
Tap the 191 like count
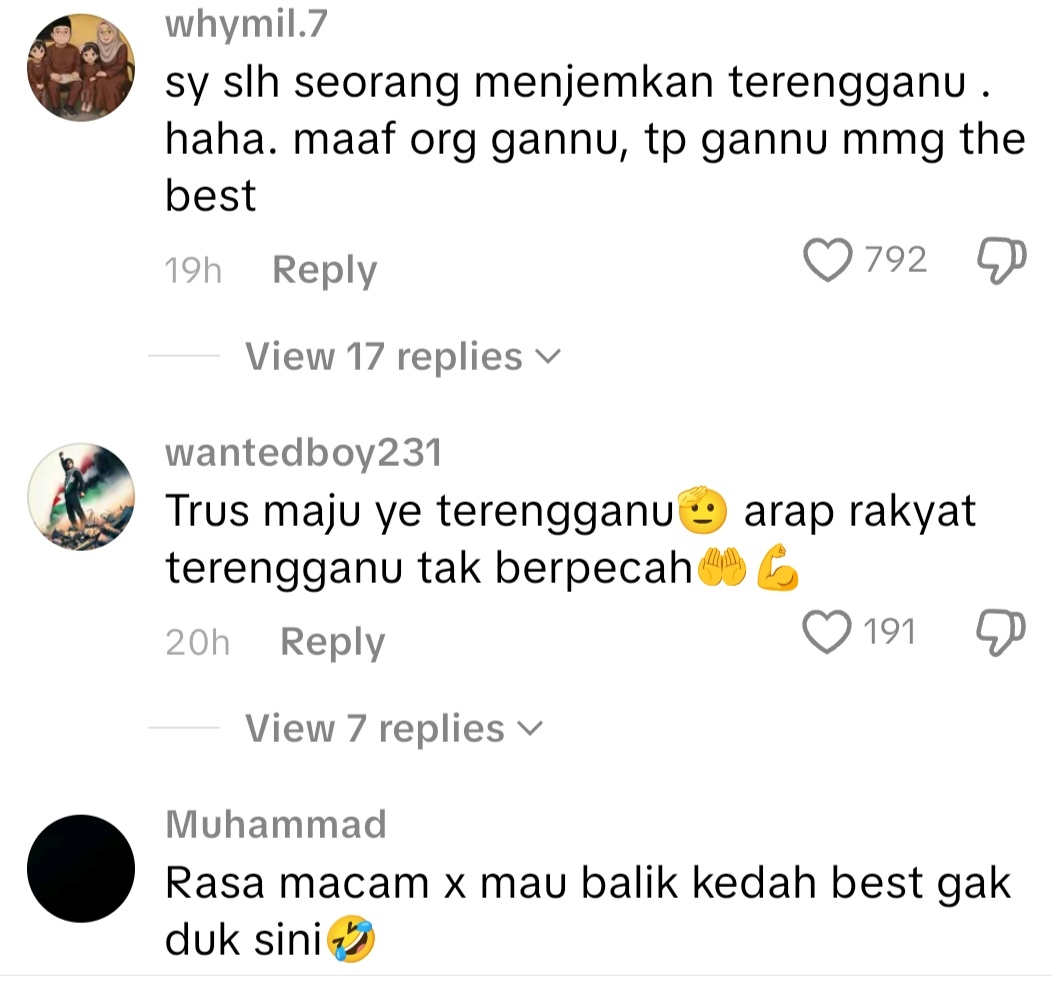click(x=890, y=632)
